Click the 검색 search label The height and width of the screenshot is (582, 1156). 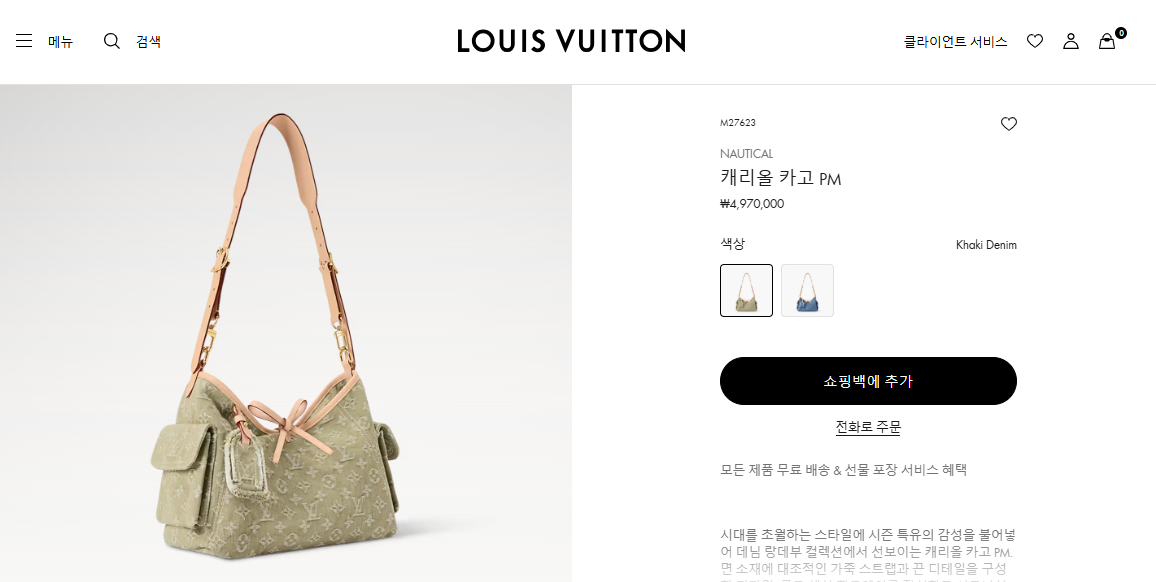coord(148,42)
